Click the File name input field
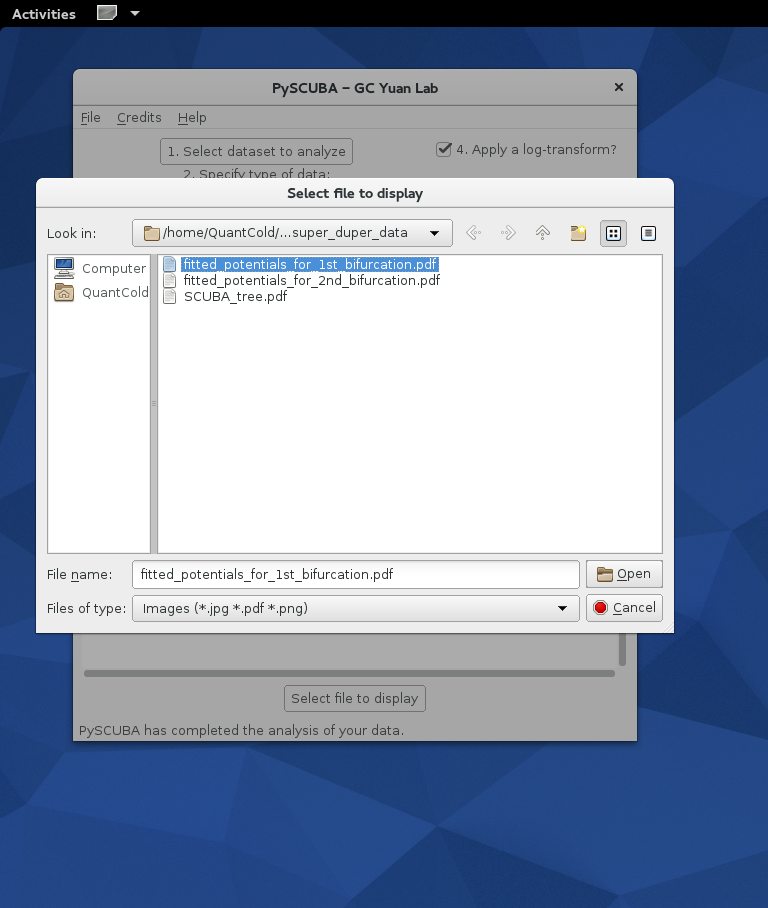The image size is (768, 908). 356,574
